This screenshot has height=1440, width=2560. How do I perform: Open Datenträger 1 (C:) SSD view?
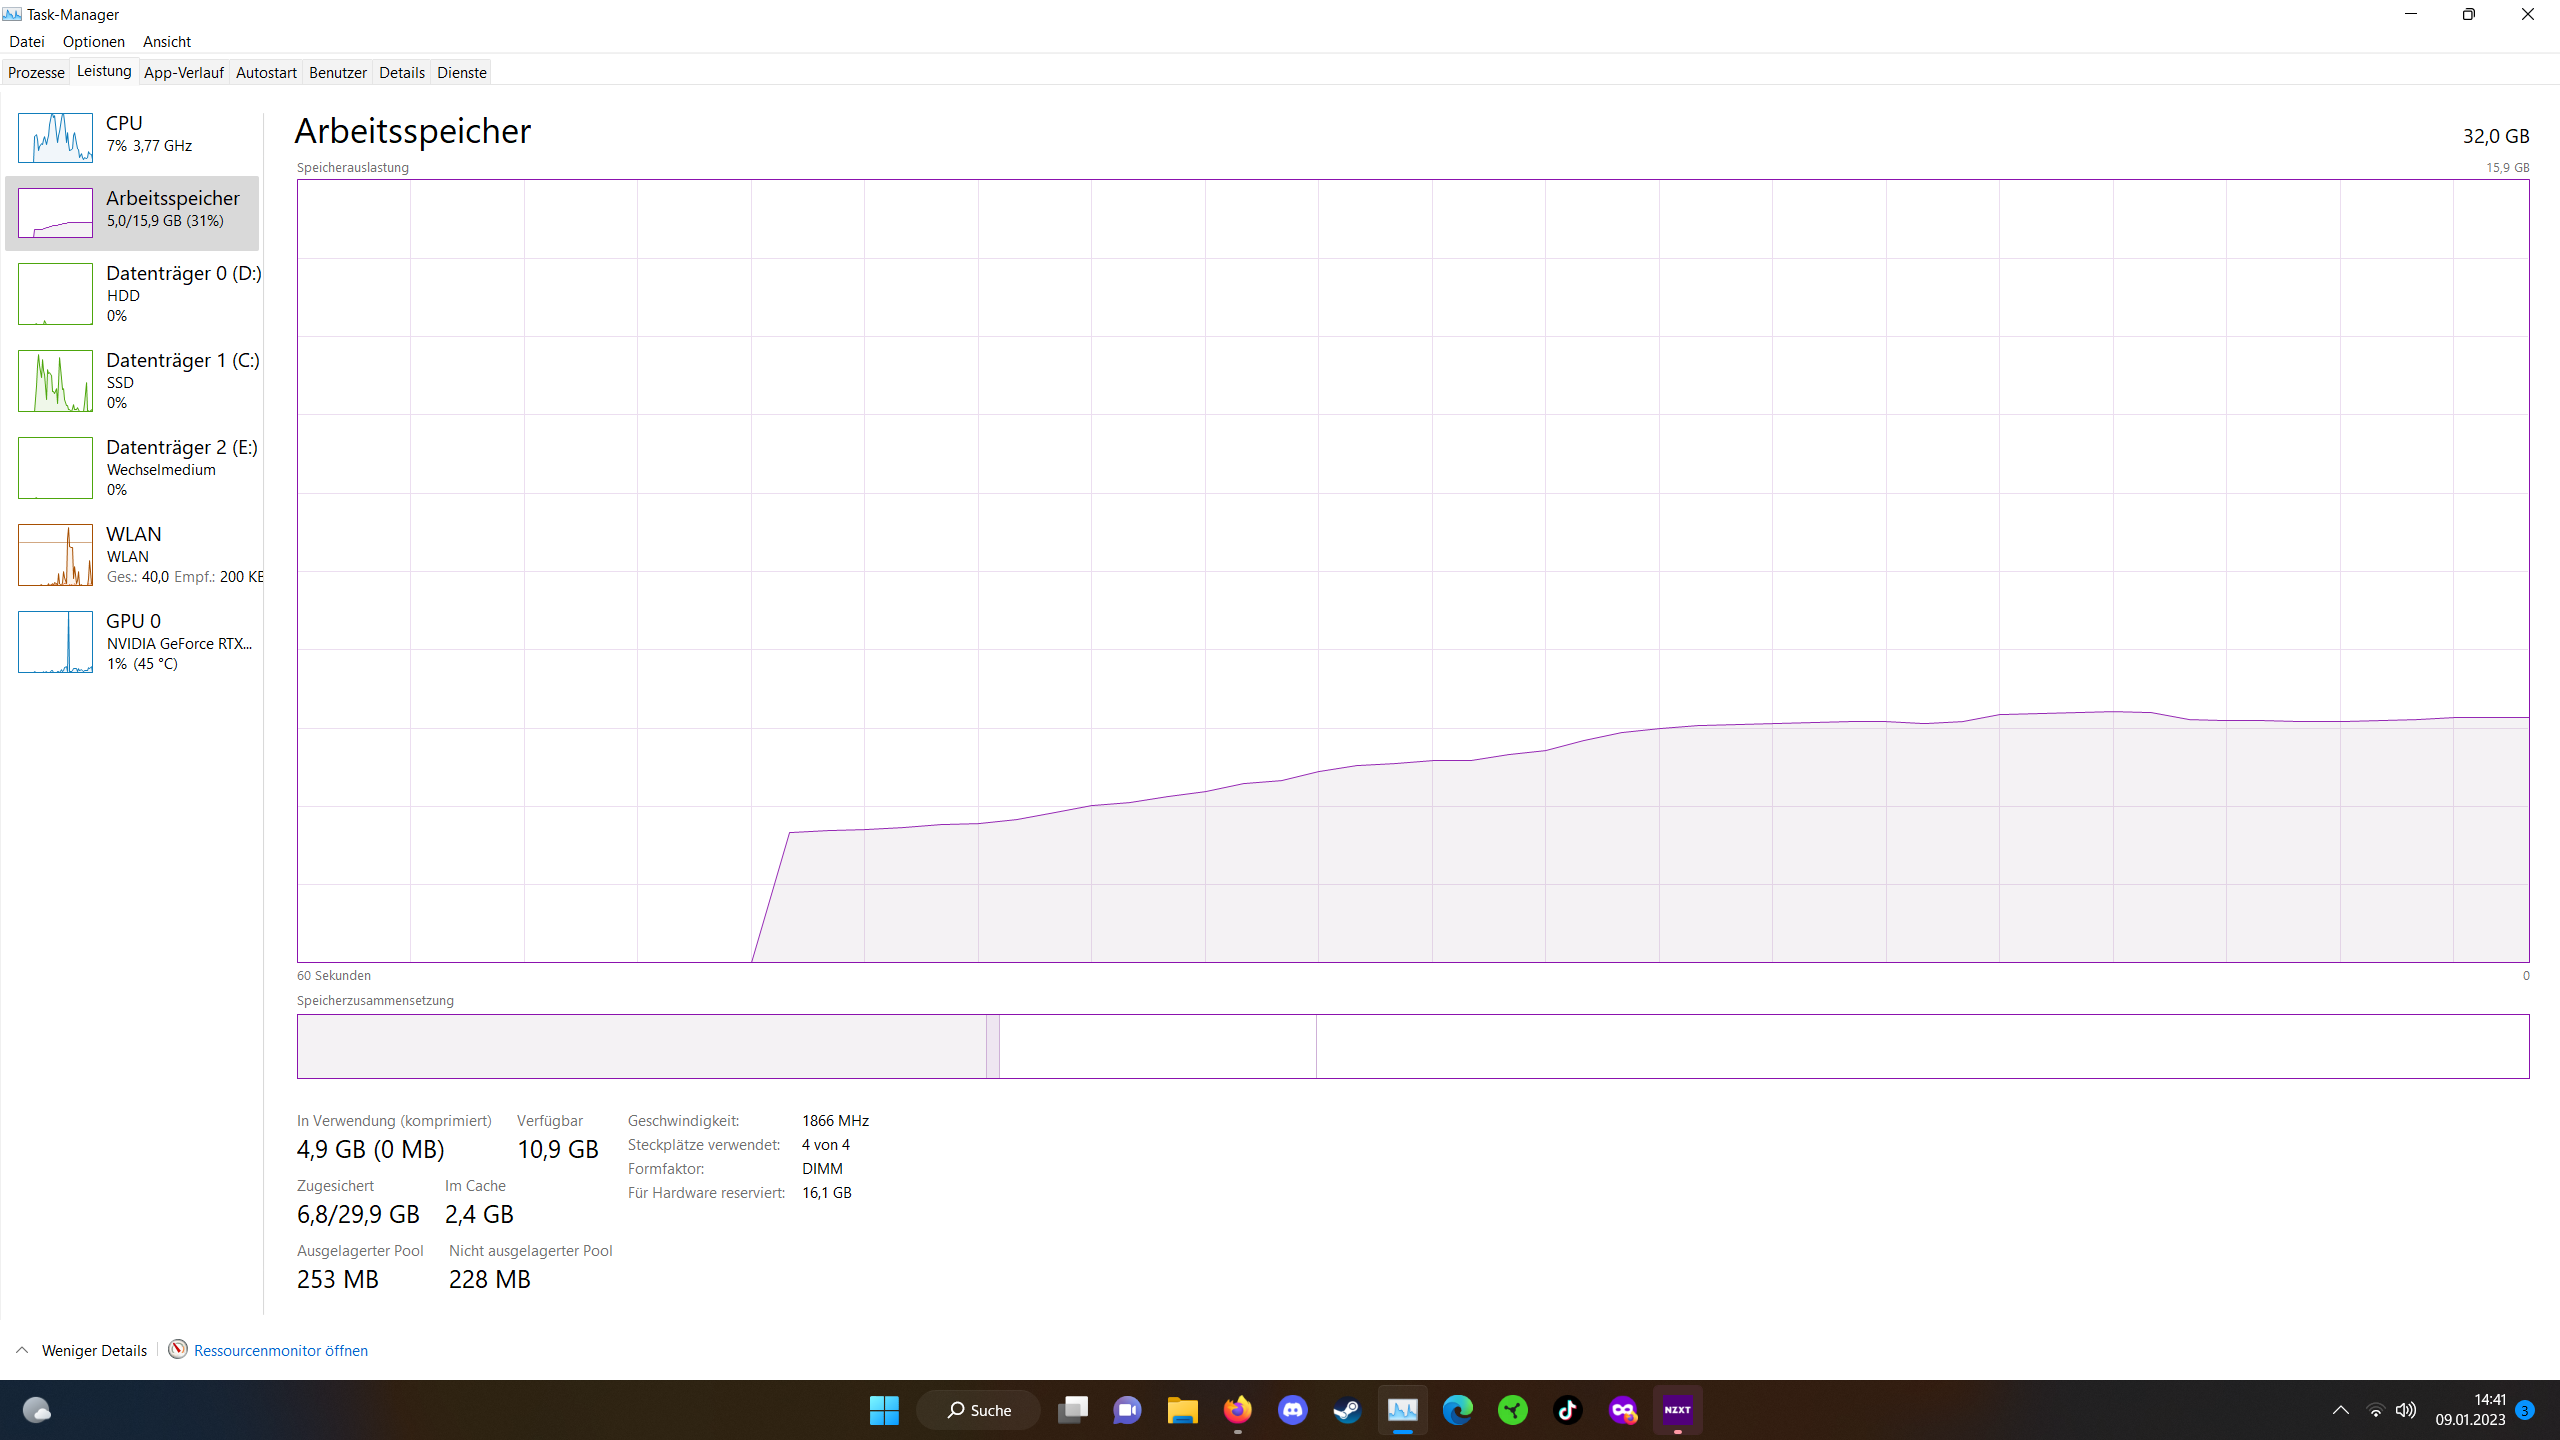click(x=132, y=380)
